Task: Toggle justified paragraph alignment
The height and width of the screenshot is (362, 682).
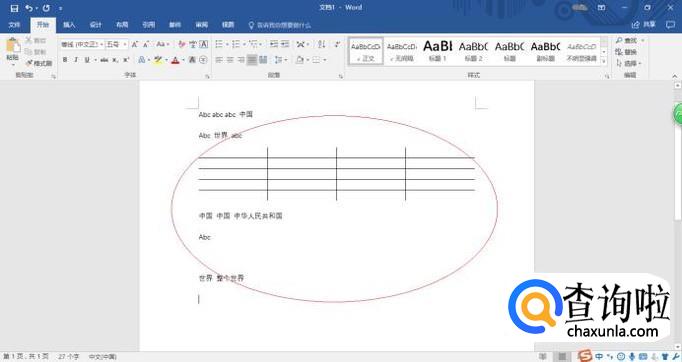Action: [x=252, y=60]
